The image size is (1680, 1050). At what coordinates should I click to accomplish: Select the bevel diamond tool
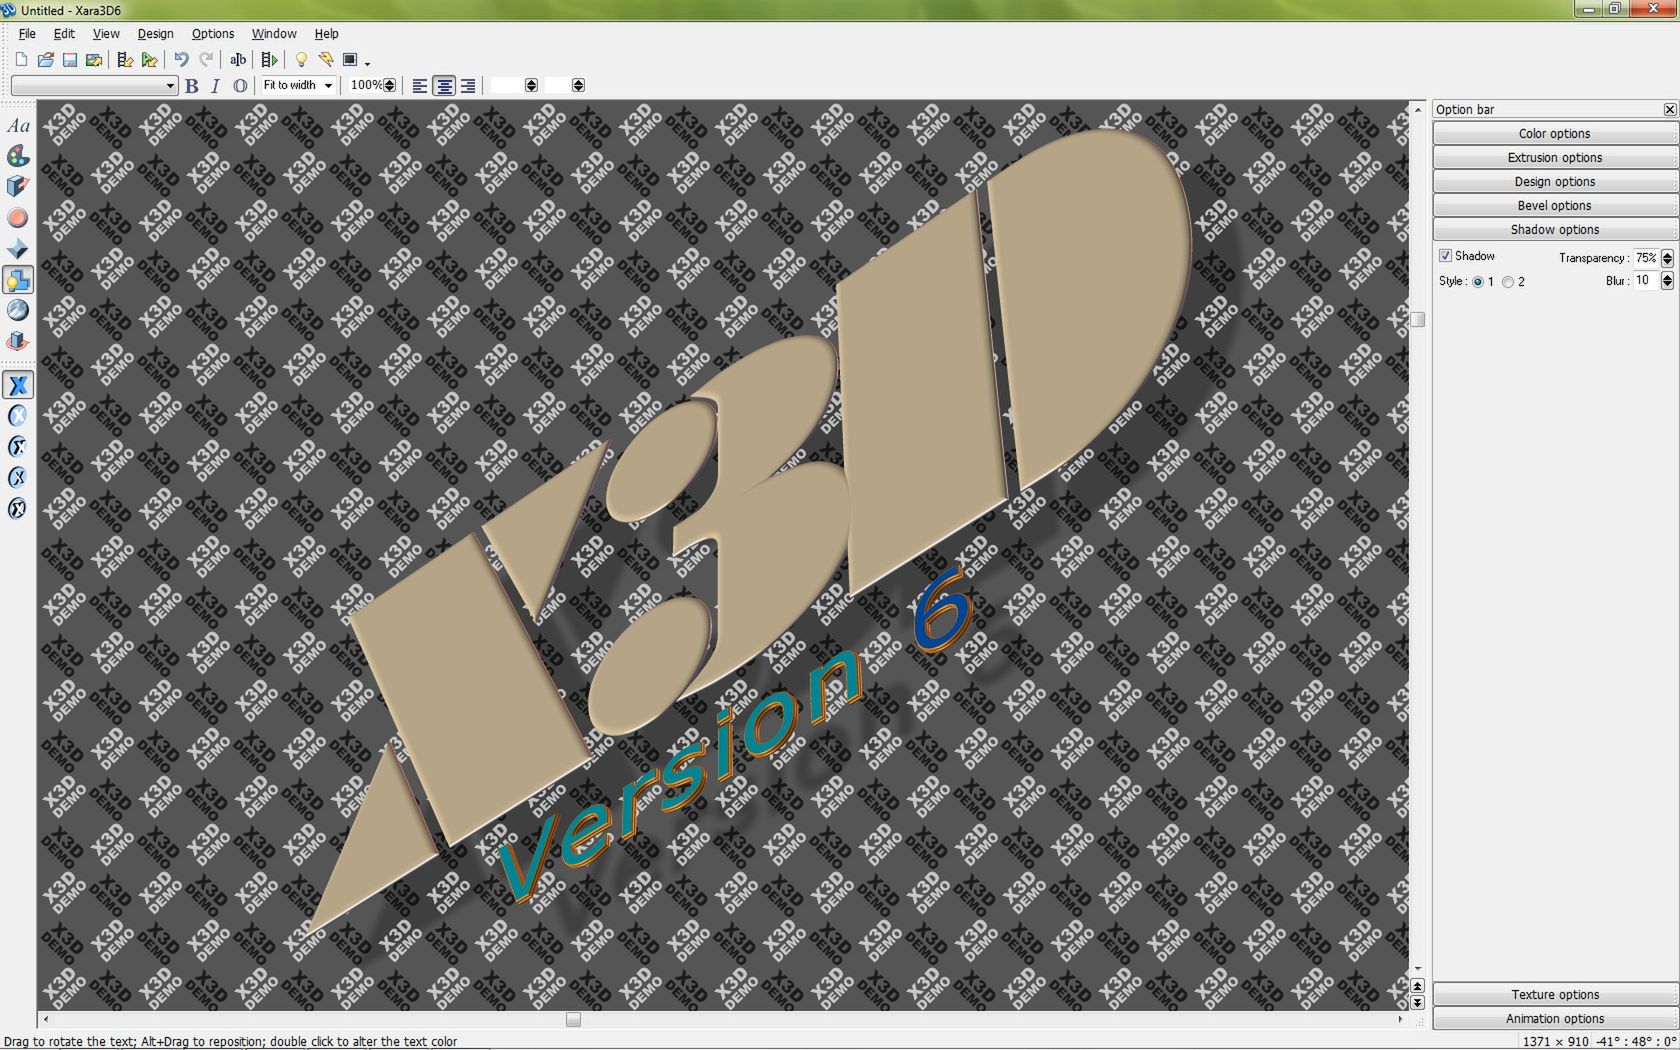click(18, 249)
